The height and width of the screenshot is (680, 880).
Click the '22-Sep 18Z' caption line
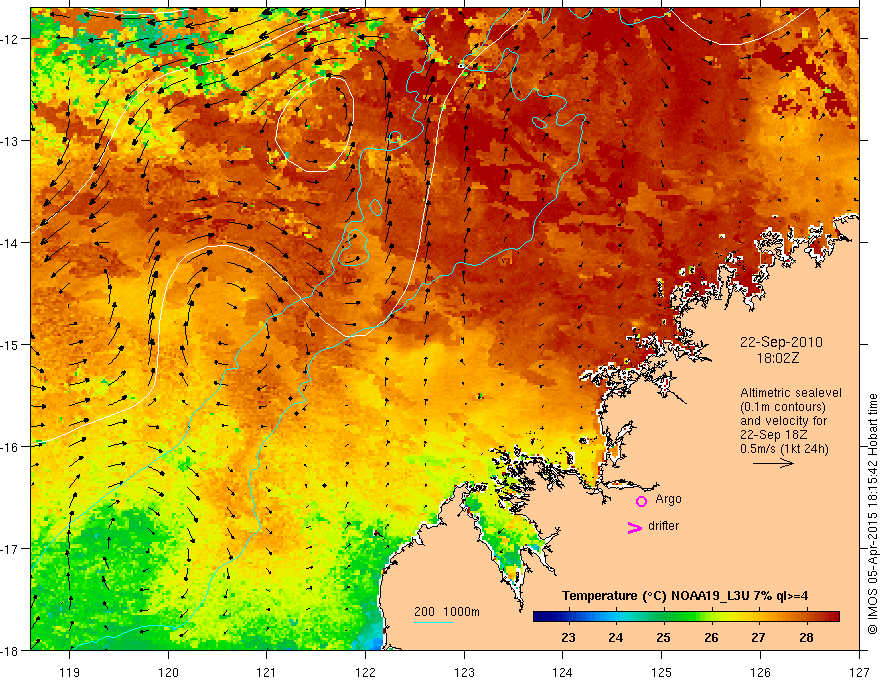pos(774,435)
